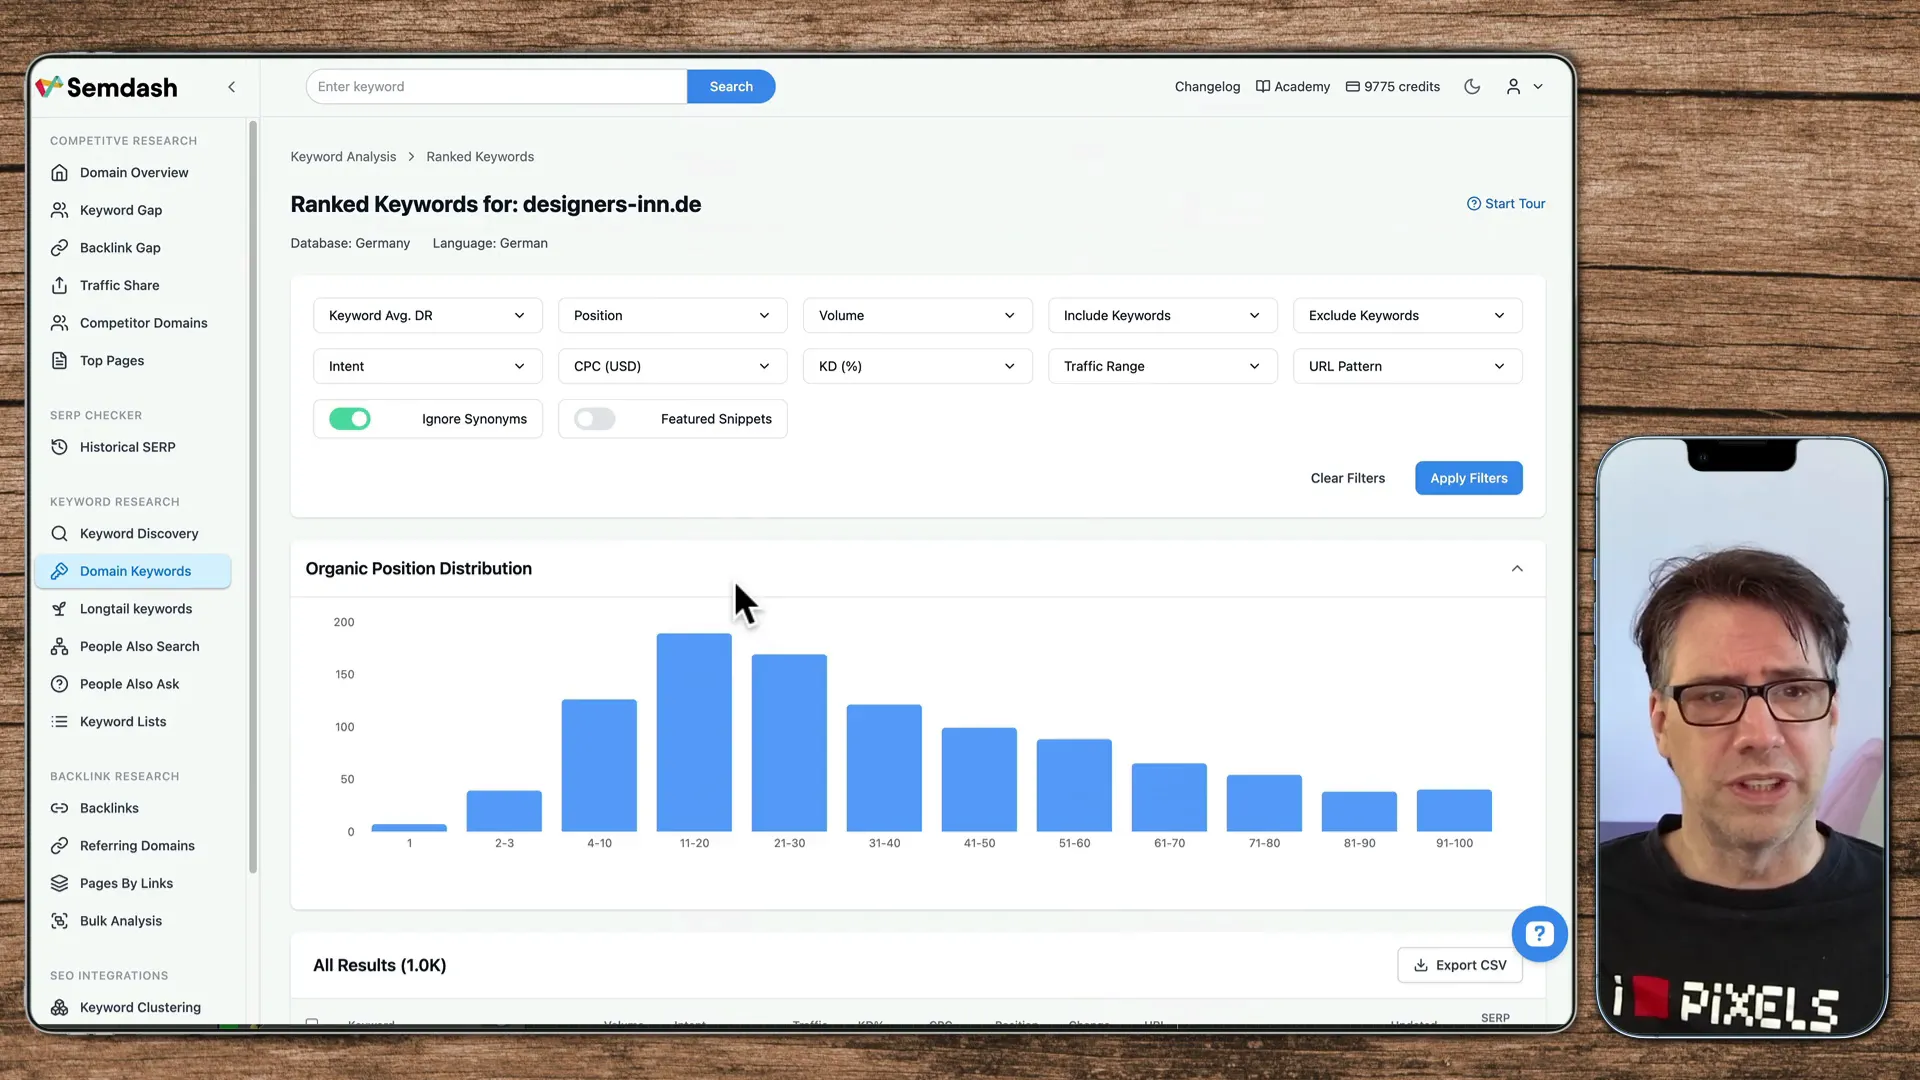
Task: Open Keyword Discovery tool
Action: pyautogui.click(x=138, y=533)
